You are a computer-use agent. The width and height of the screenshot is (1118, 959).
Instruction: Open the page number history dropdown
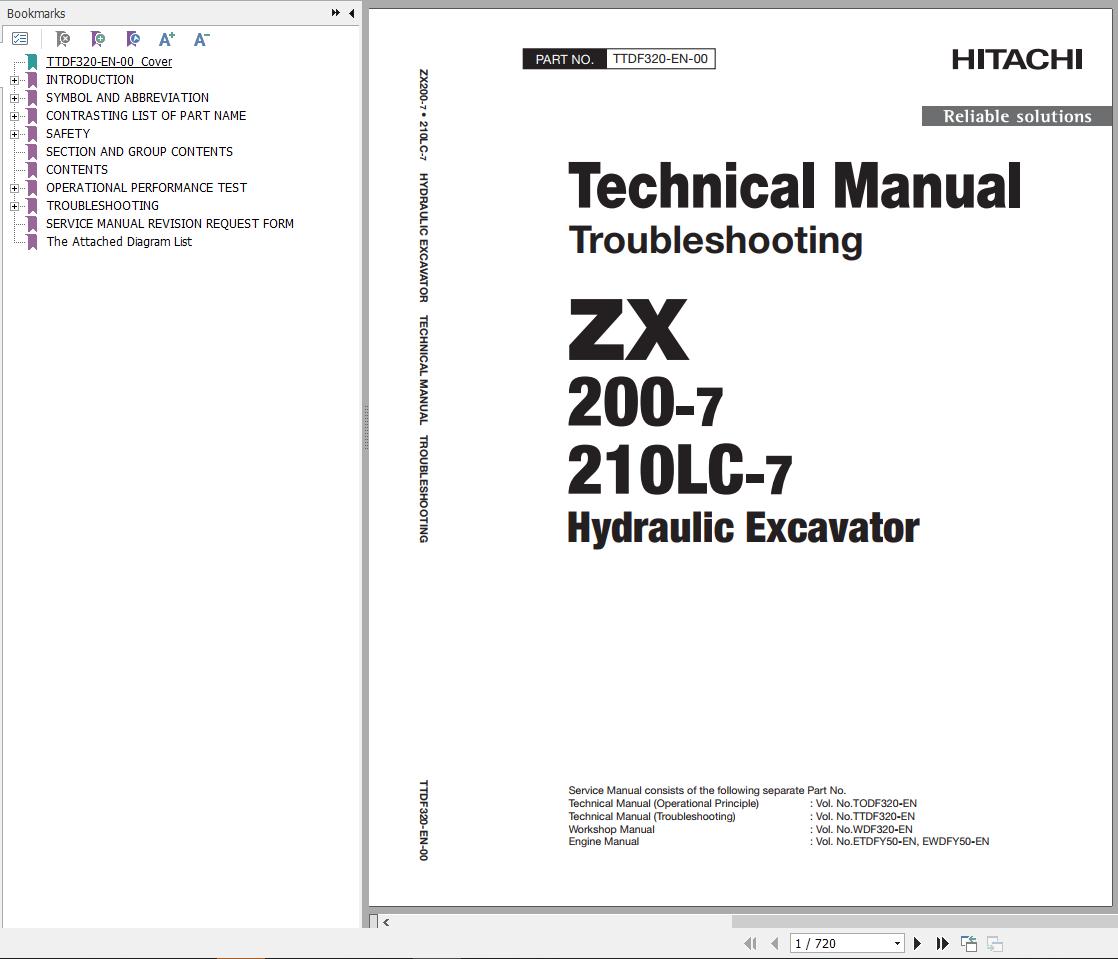[897, 943]
